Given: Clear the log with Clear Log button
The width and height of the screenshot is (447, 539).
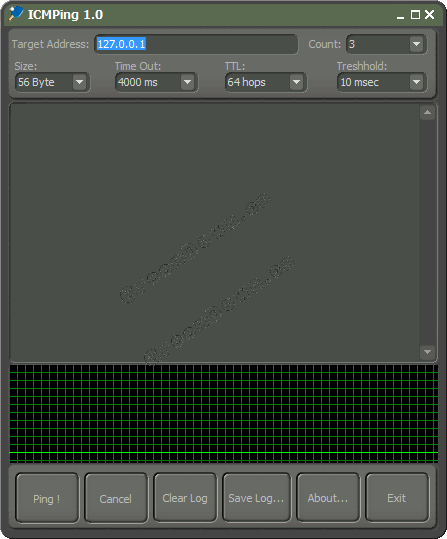Looking at the screenshot, I should click(x=185, y=497).
